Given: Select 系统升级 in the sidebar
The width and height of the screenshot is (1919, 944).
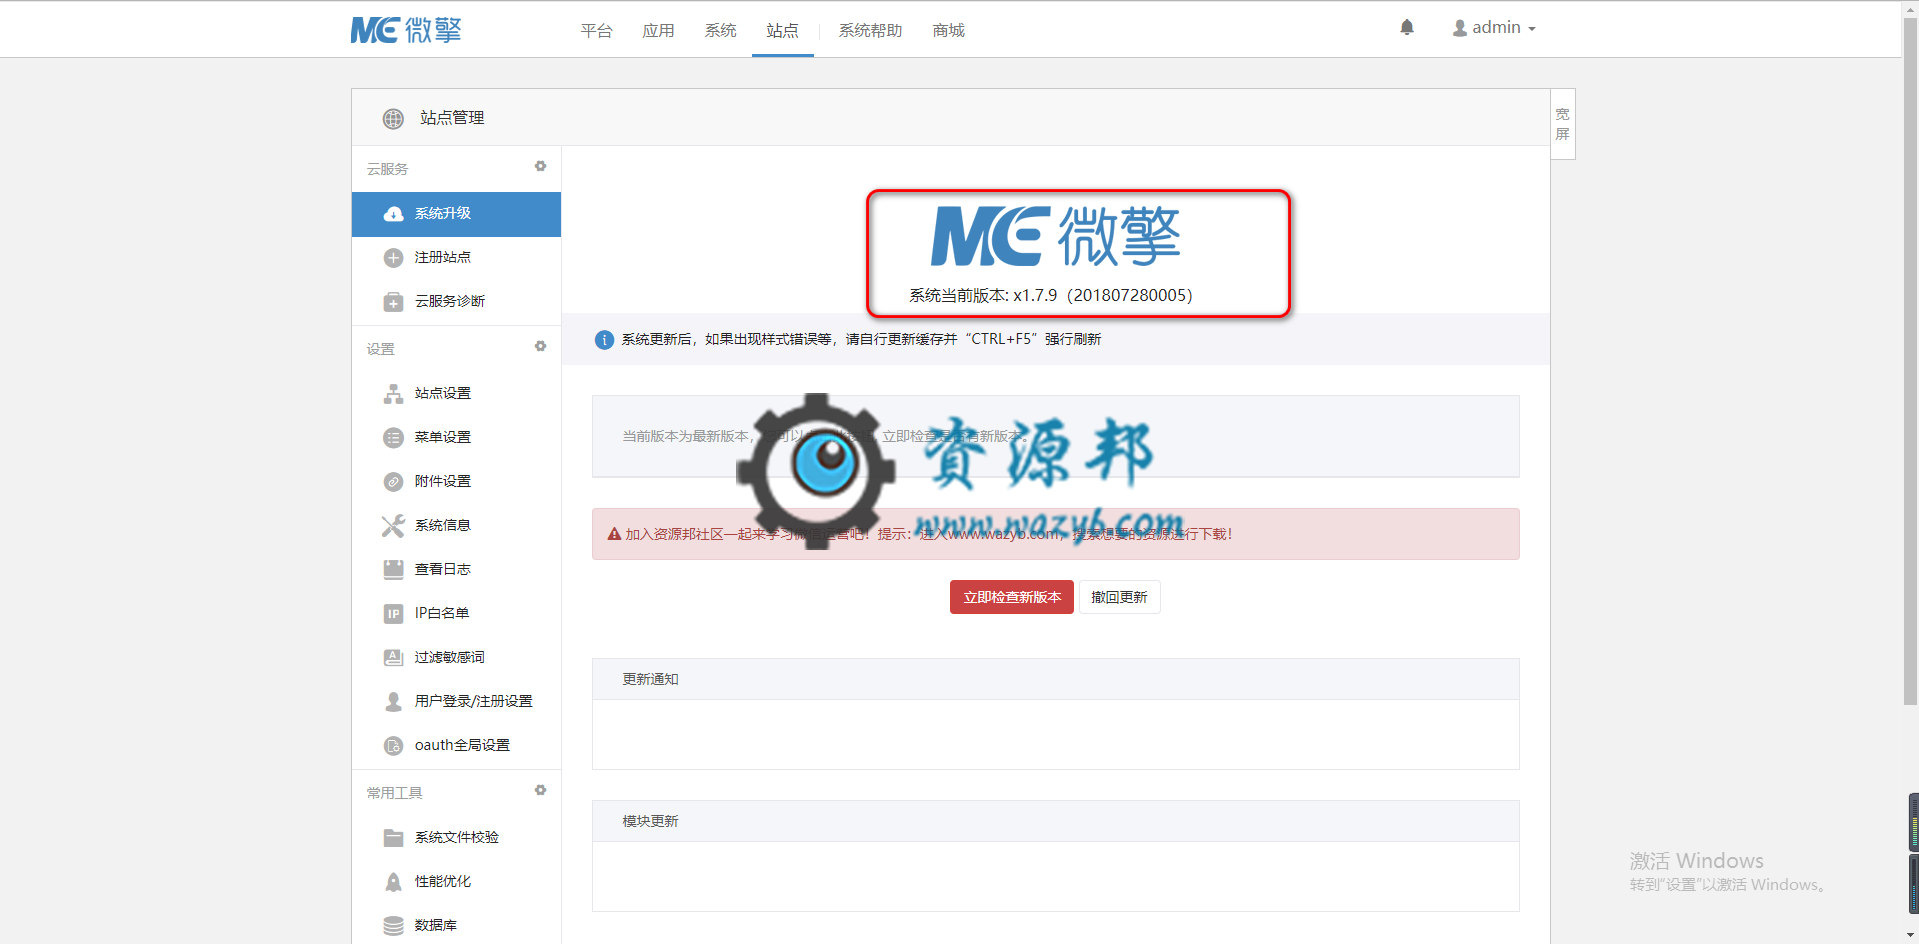Looking at the screenshot, I should (456, 214).
